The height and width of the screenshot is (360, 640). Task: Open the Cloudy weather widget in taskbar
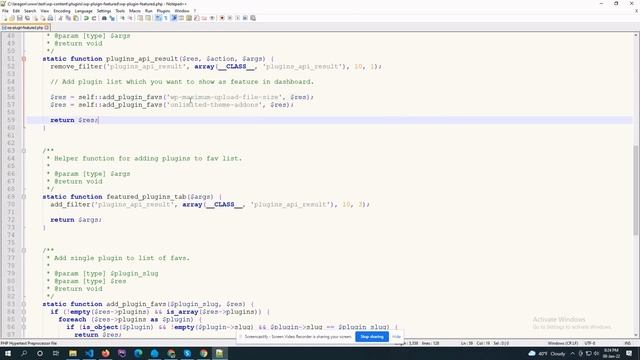(547, 353)
